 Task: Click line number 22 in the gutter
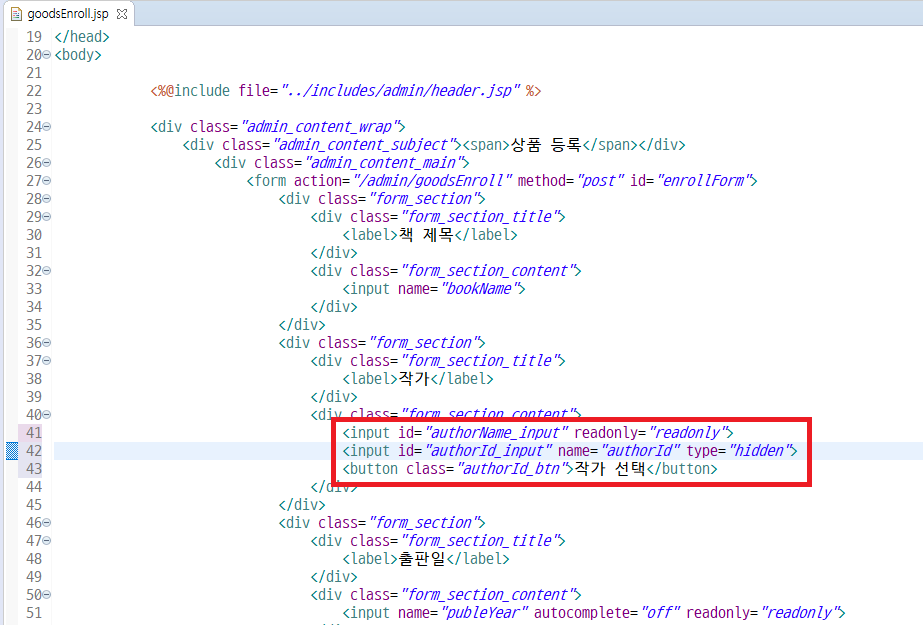tap(34, 91)
